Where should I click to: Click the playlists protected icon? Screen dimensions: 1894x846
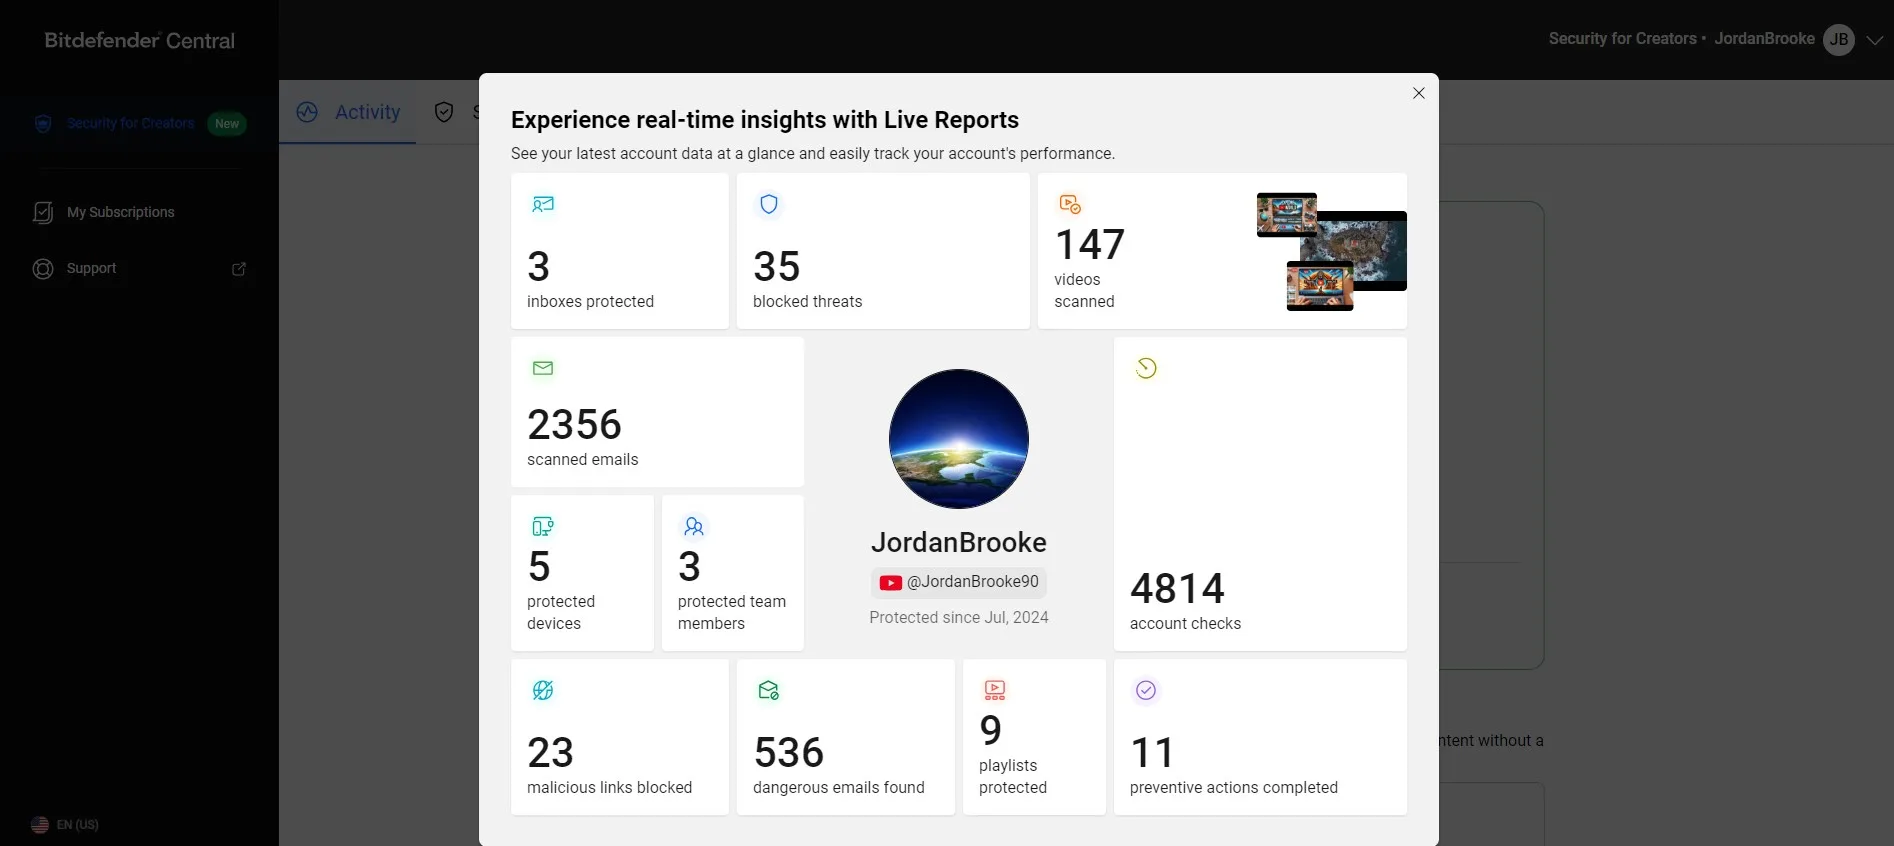coord(995,690)
